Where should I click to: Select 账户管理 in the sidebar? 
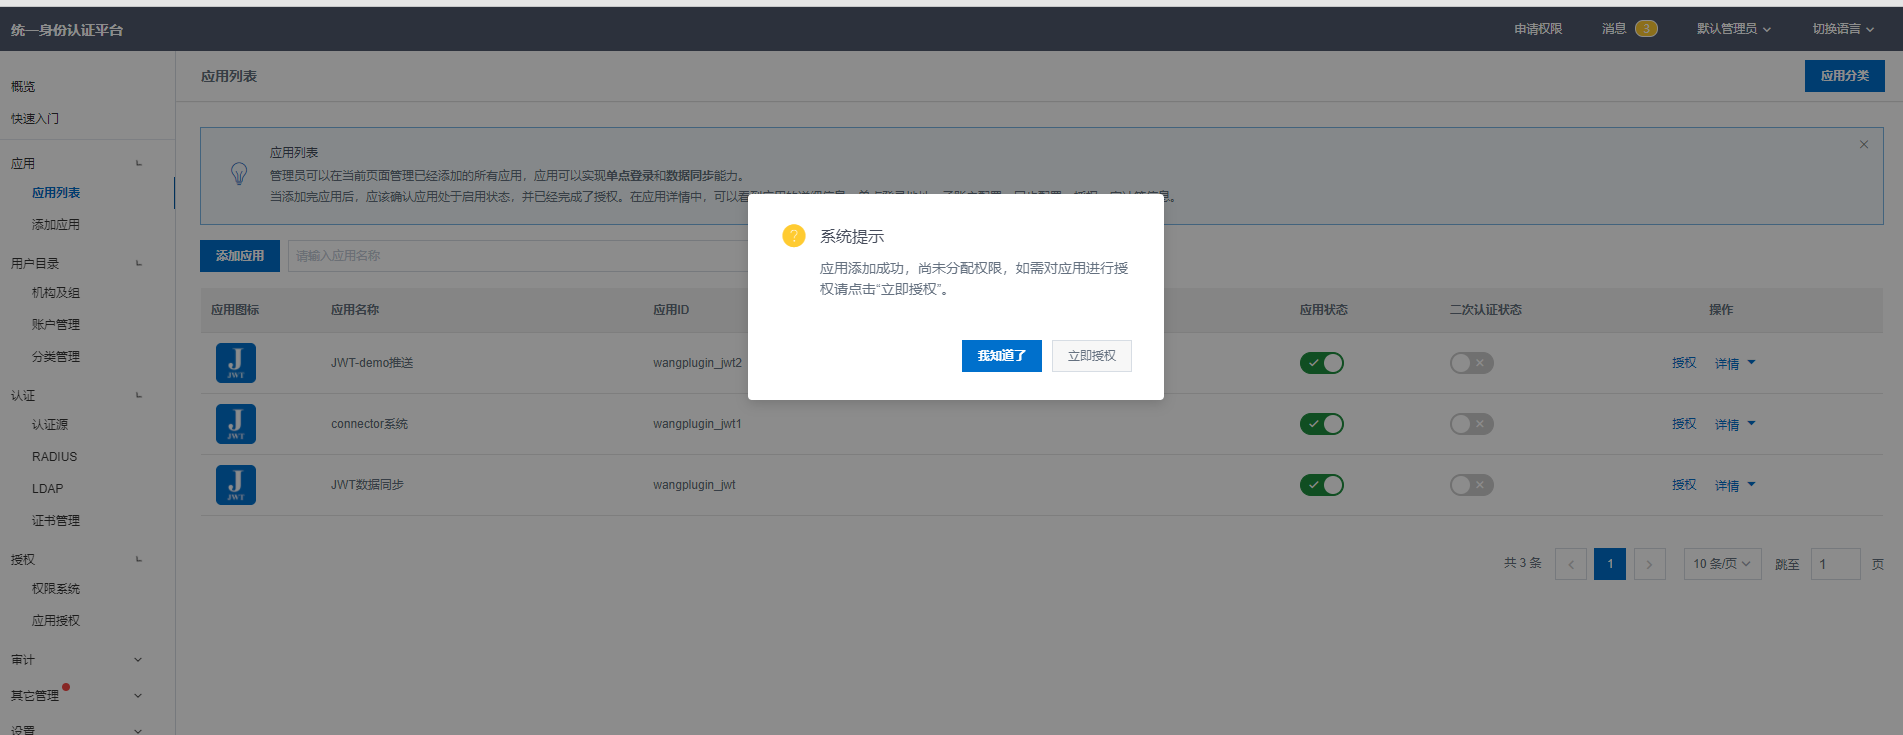56,325
